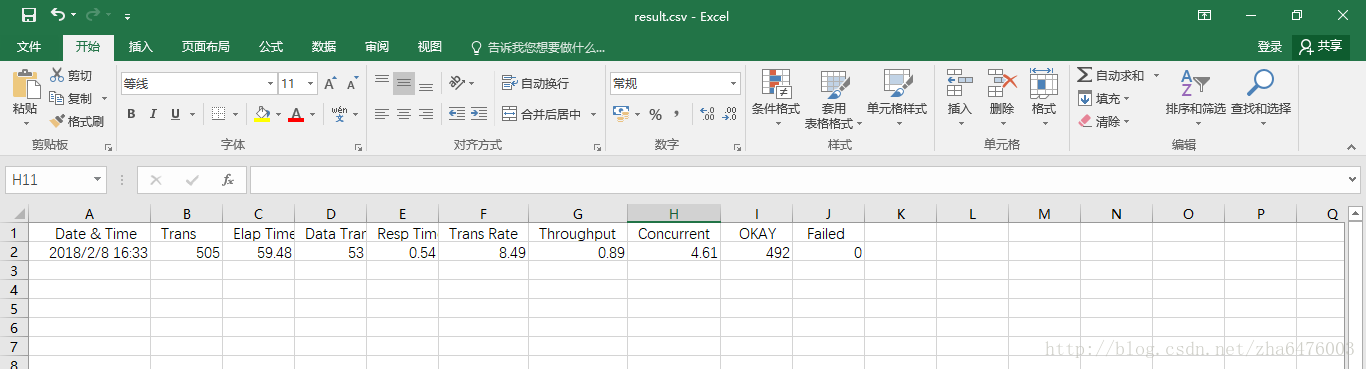The width and height of the screenshot is (1366, 369).
Task: Apply the red font color A
Action: tap(295, 114)
